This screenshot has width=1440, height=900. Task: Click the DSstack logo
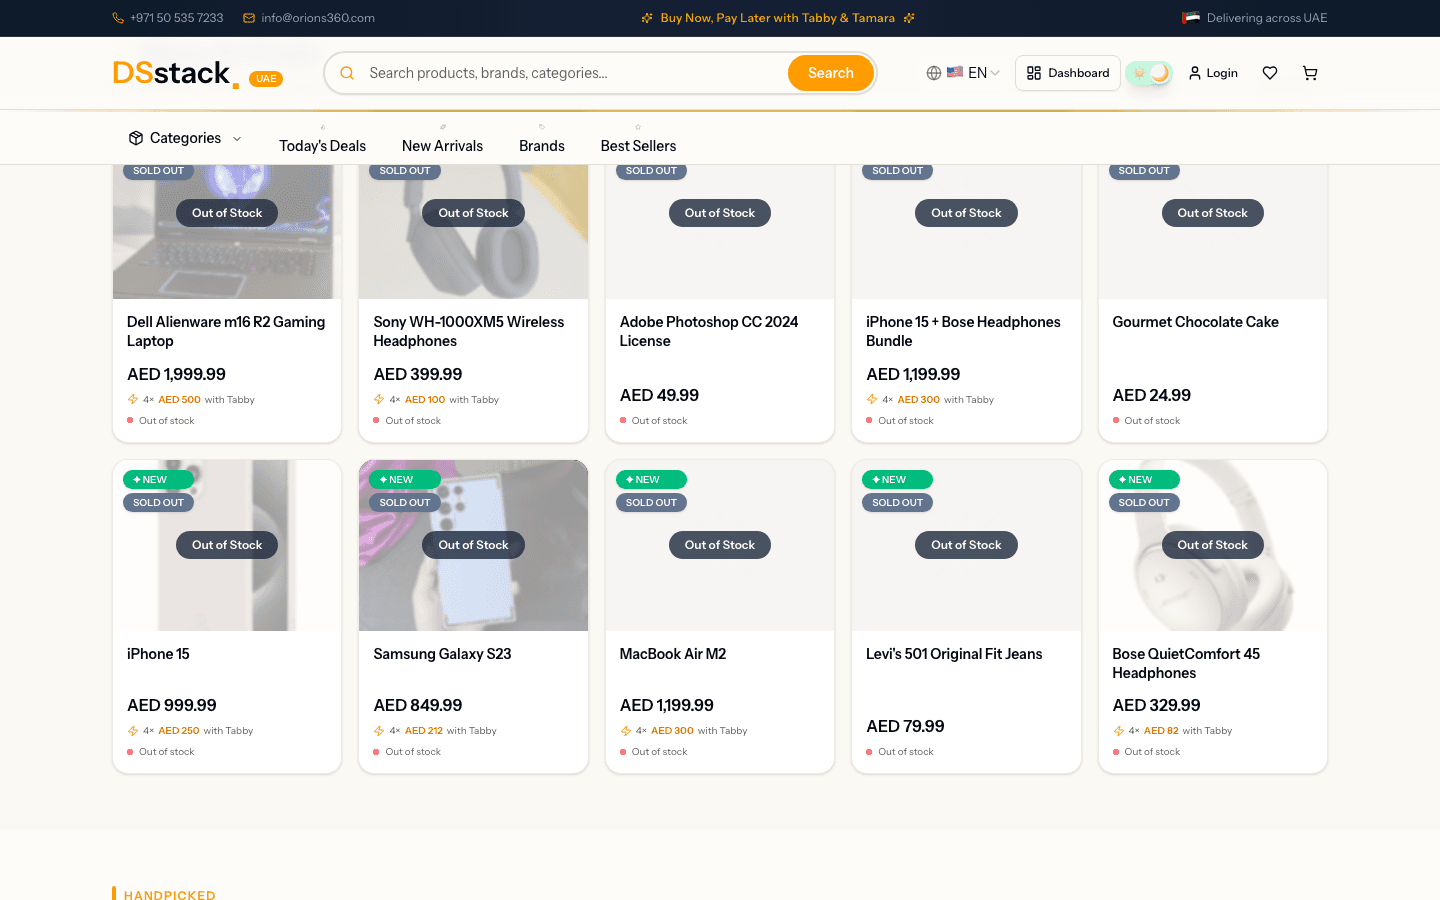point(175,73)
